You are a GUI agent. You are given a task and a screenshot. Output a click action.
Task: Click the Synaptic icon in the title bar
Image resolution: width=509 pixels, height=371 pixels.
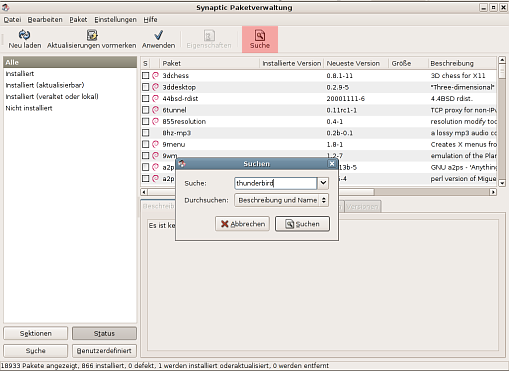tap(6, 7)
